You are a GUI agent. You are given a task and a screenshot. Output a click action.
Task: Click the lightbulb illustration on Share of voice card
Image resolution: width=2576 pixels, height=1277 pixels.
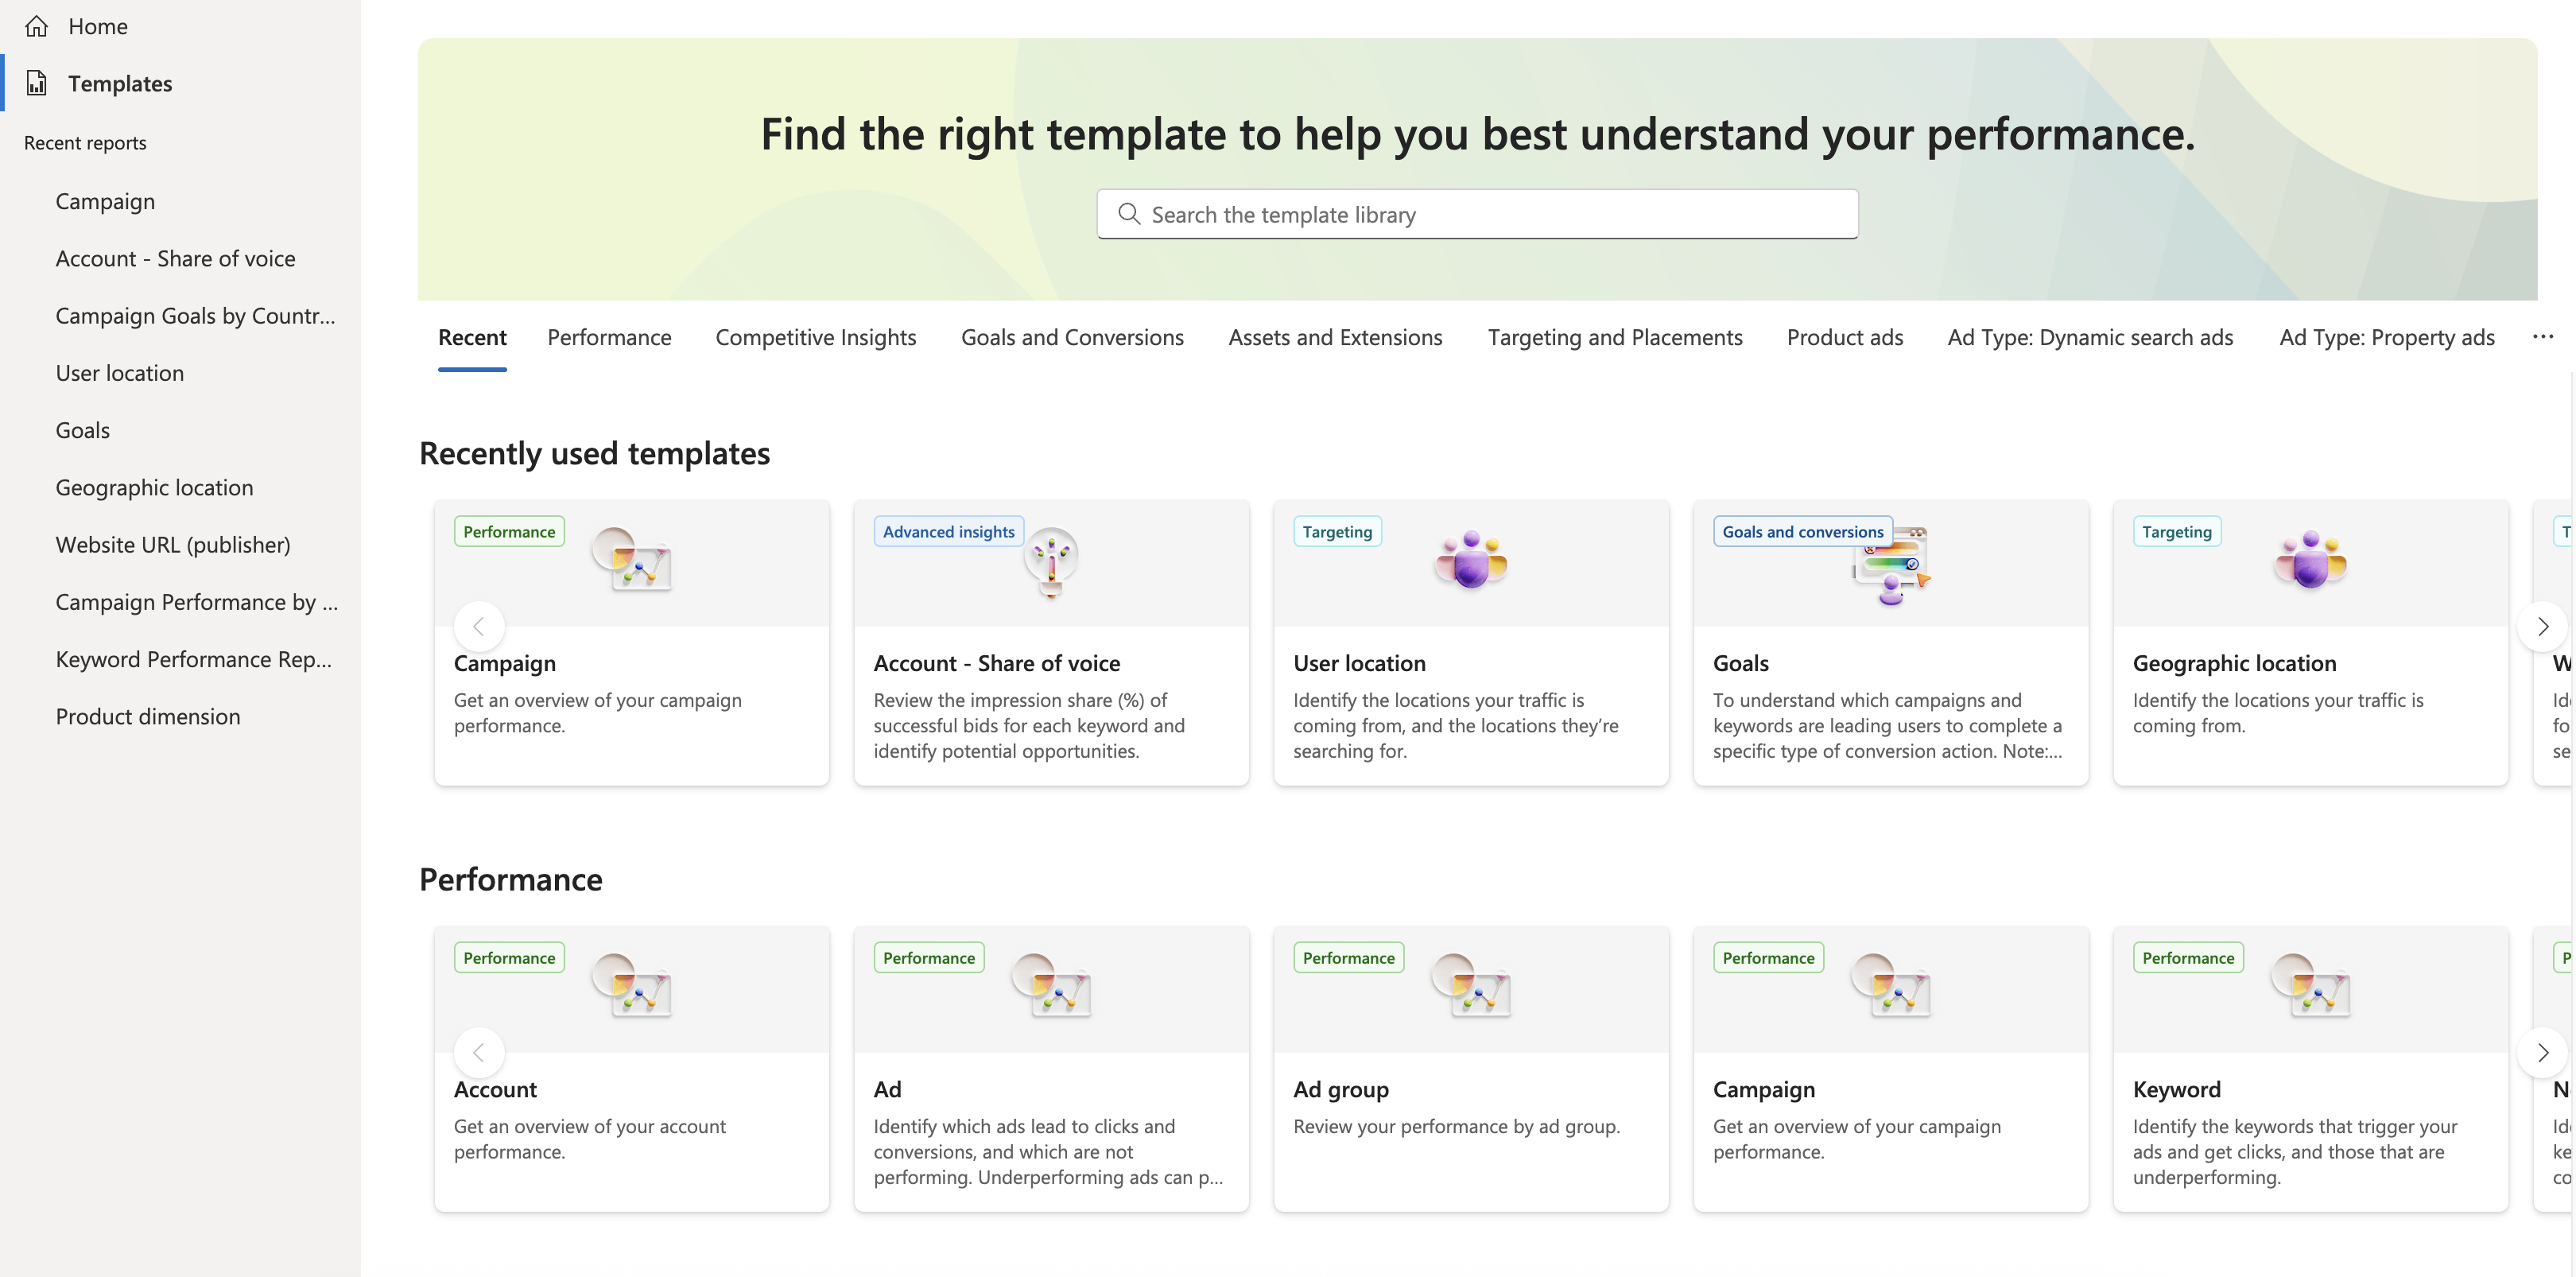(1051, 562)
